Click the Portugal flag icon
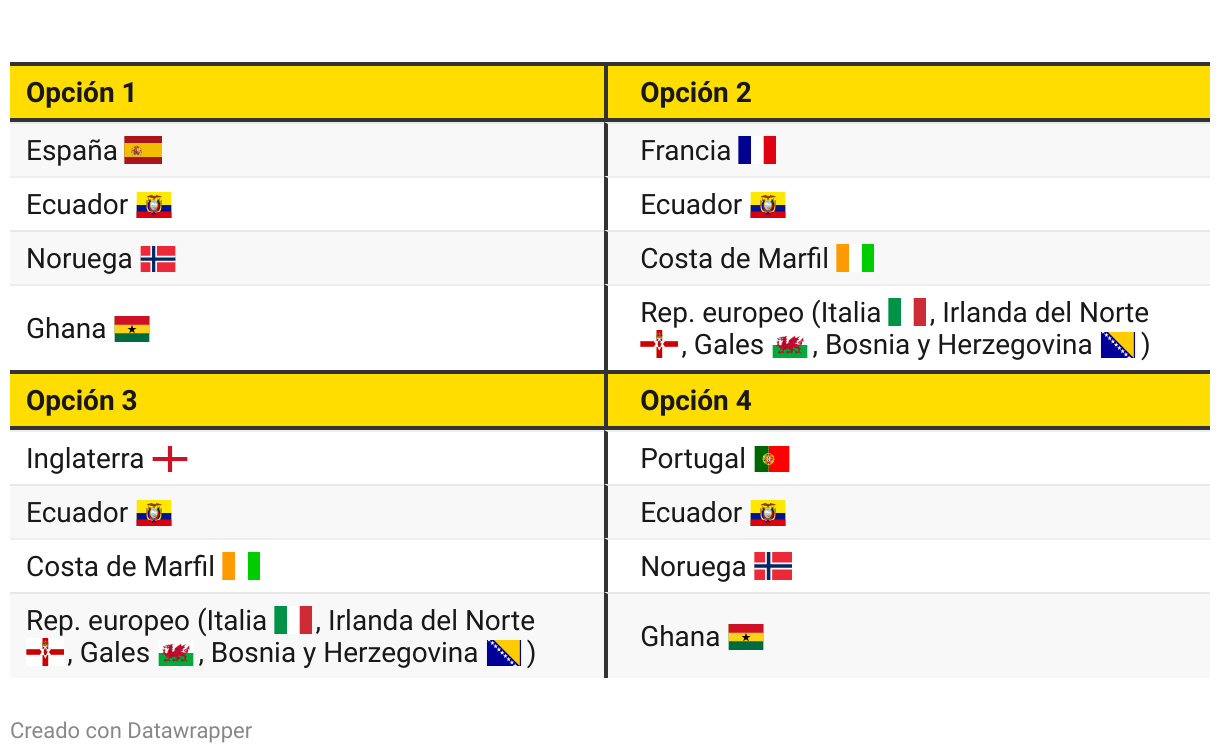The height and width of the screenshot is (754, 1220). coord(772,459)
